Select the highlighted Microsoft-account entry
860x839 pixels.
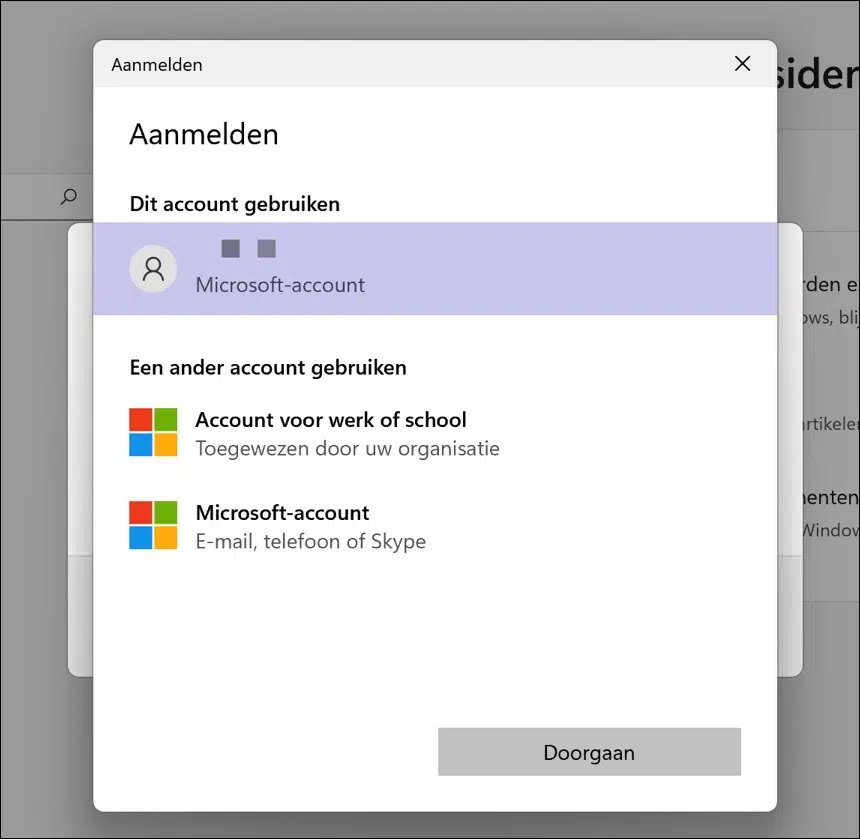tap(435, 269)
